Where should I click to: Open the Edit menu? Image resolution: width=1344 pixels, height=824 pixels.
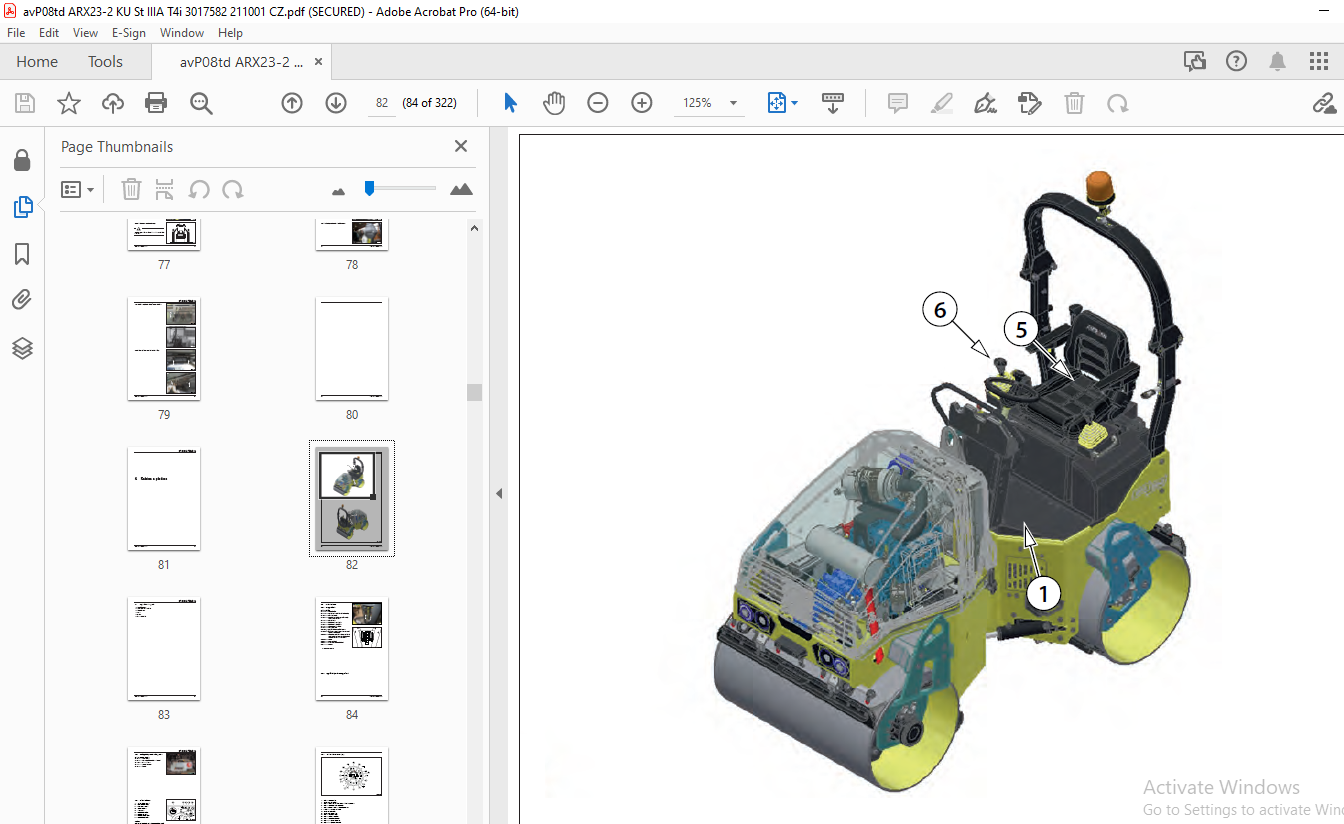click(49, 32)
